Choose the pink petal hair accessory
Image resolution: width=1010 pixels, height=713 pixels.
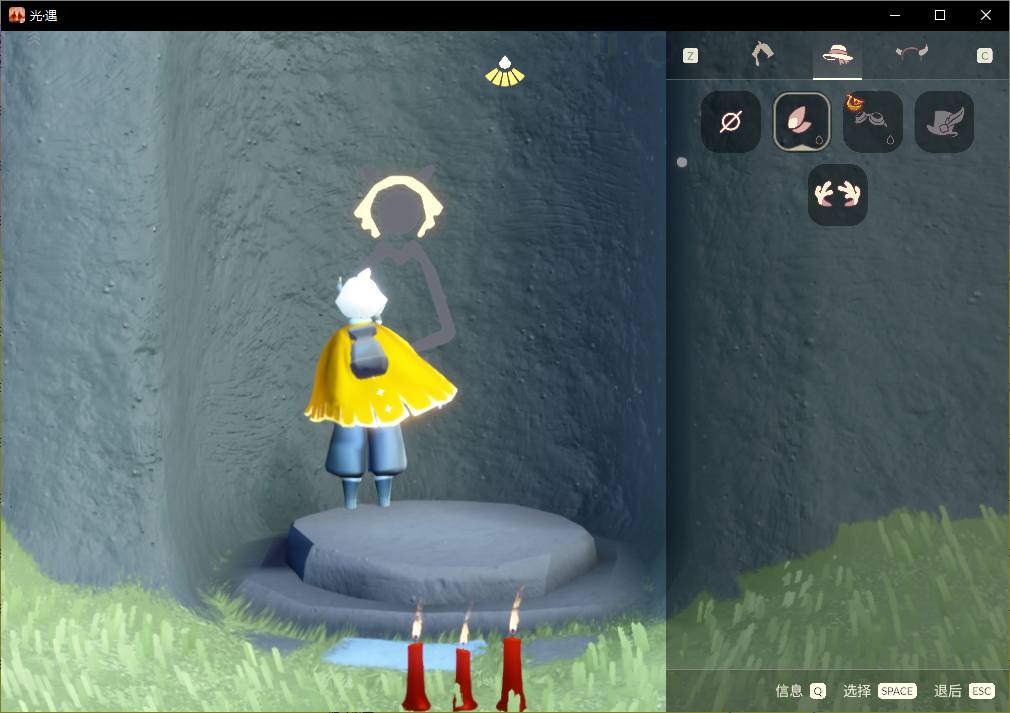[802, 121]
